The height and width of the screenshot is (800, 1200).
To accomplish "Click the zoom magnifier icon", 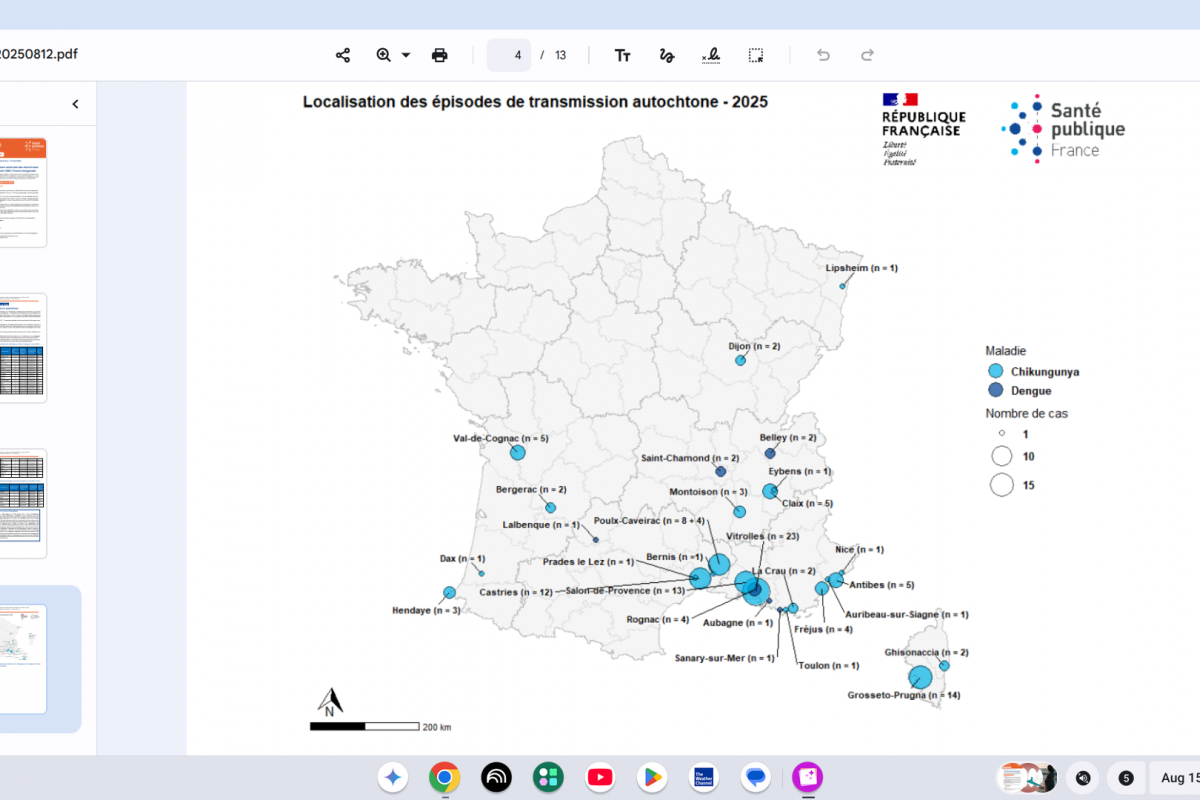I will (384, 55).
